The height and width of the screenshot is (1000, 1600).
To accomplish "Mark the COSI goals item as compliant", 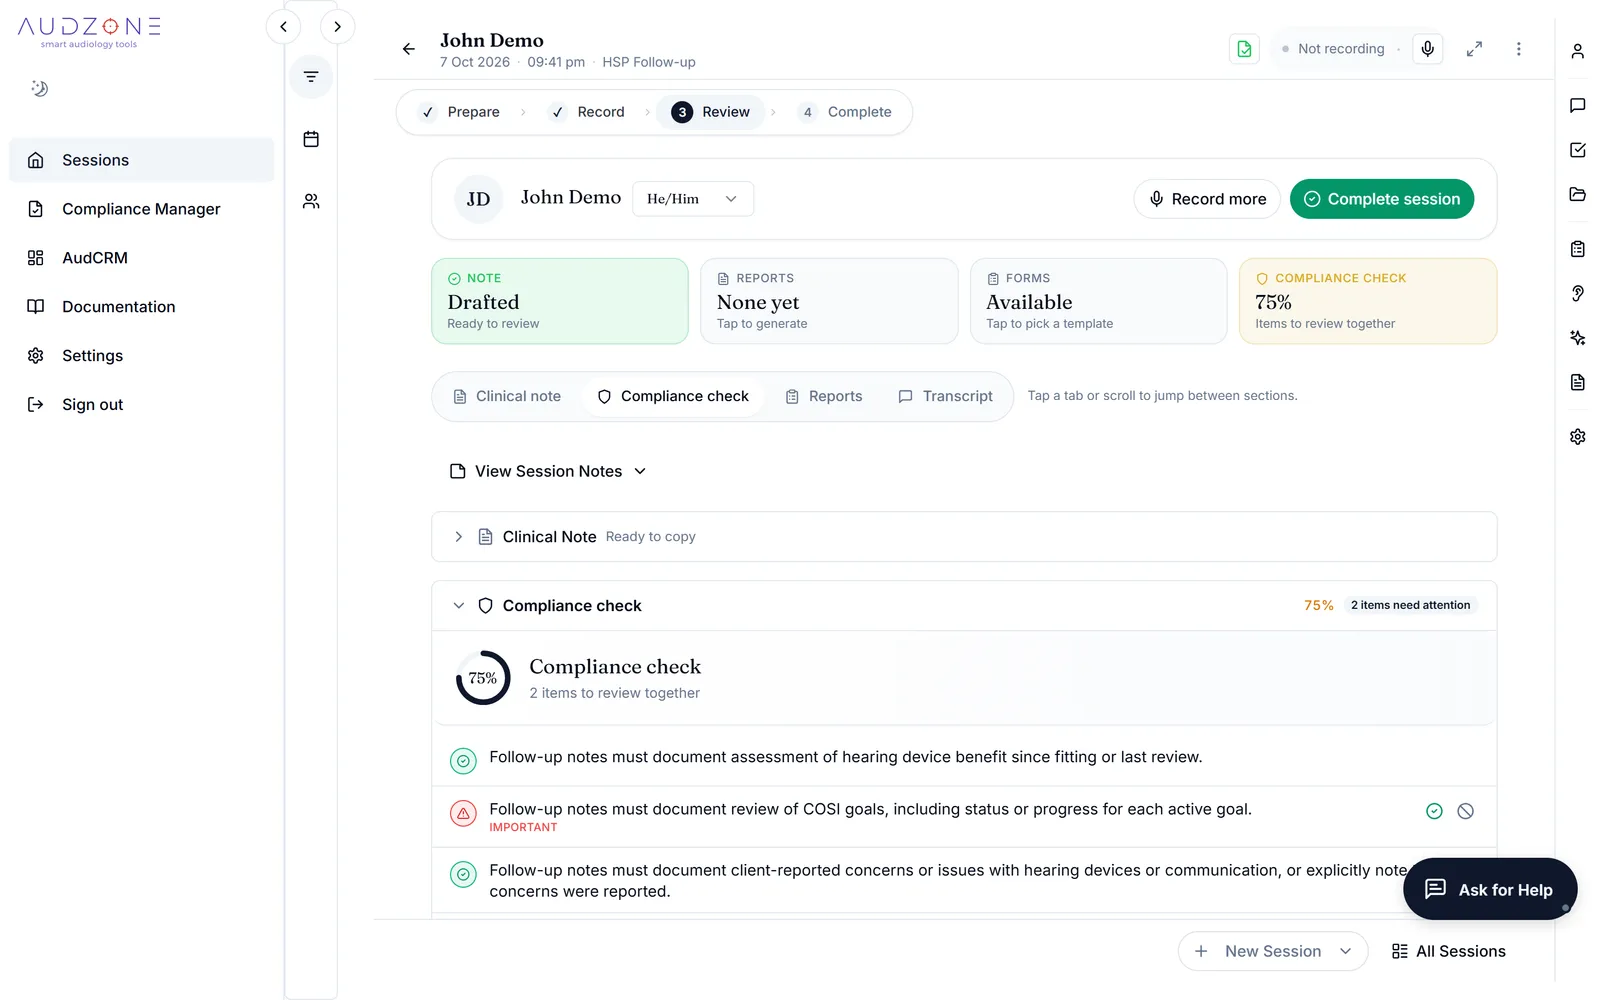I will tap(1434, 811).
